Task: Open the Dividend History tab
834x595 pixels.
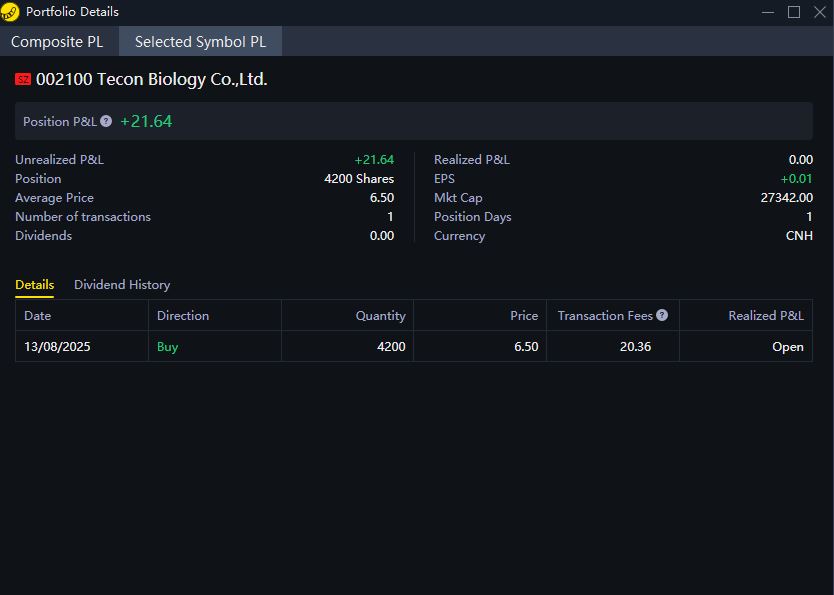Action: 122,285
